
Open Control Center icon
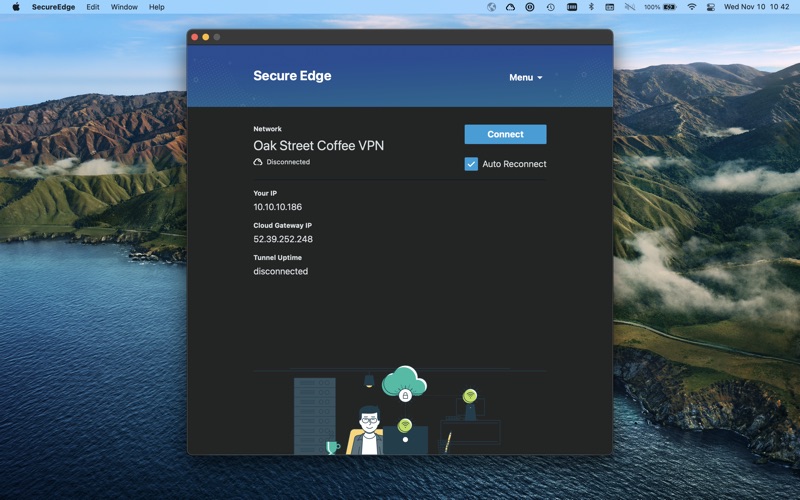[710, 7]
